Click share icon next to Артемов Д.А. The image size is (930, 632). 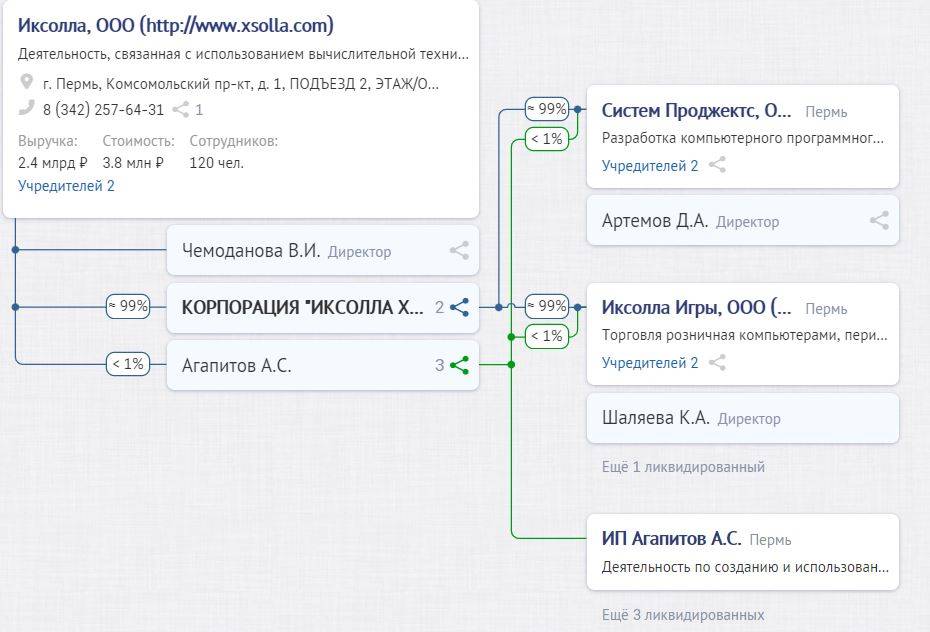[879, 221]
